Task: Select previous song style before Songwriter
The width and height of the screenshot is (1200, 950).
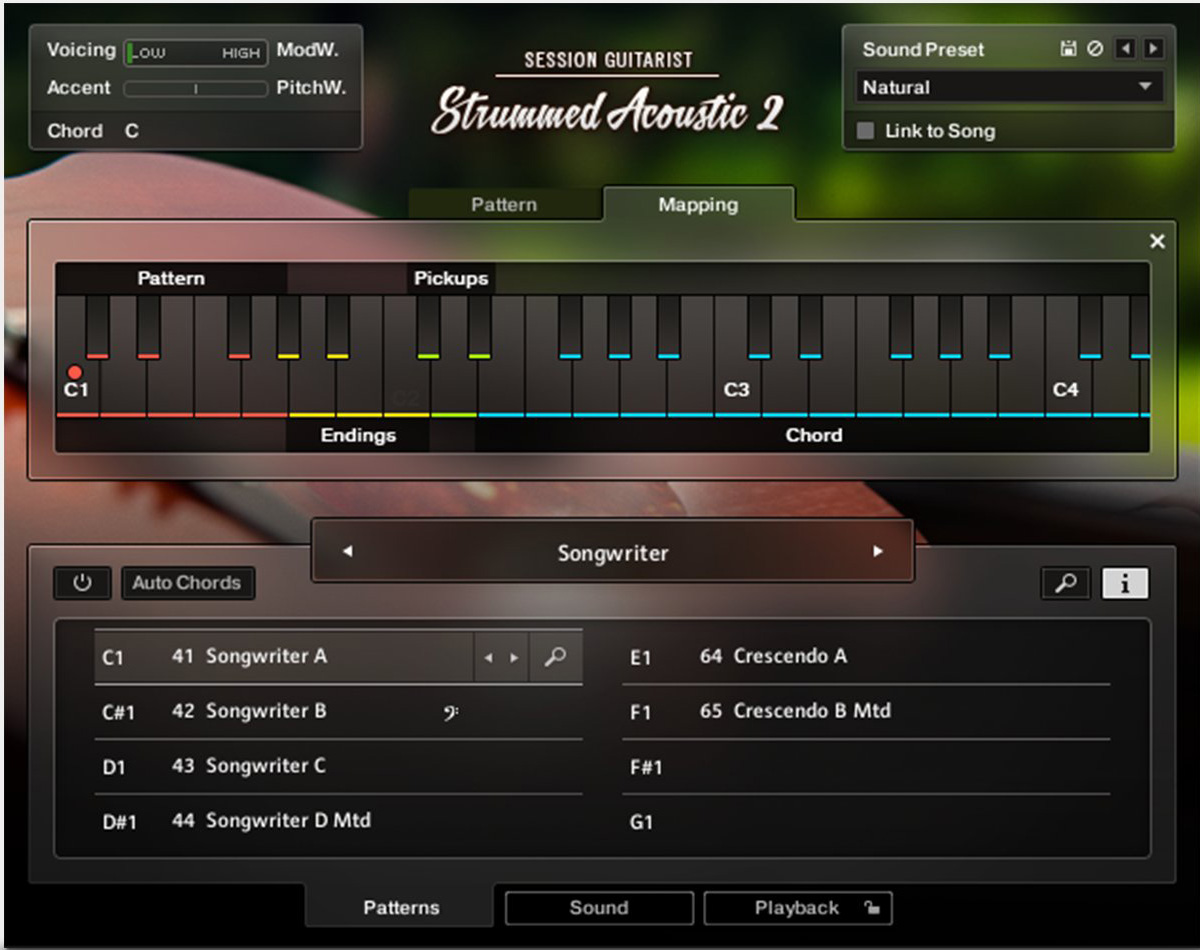Action: click(x=347, y=551)
